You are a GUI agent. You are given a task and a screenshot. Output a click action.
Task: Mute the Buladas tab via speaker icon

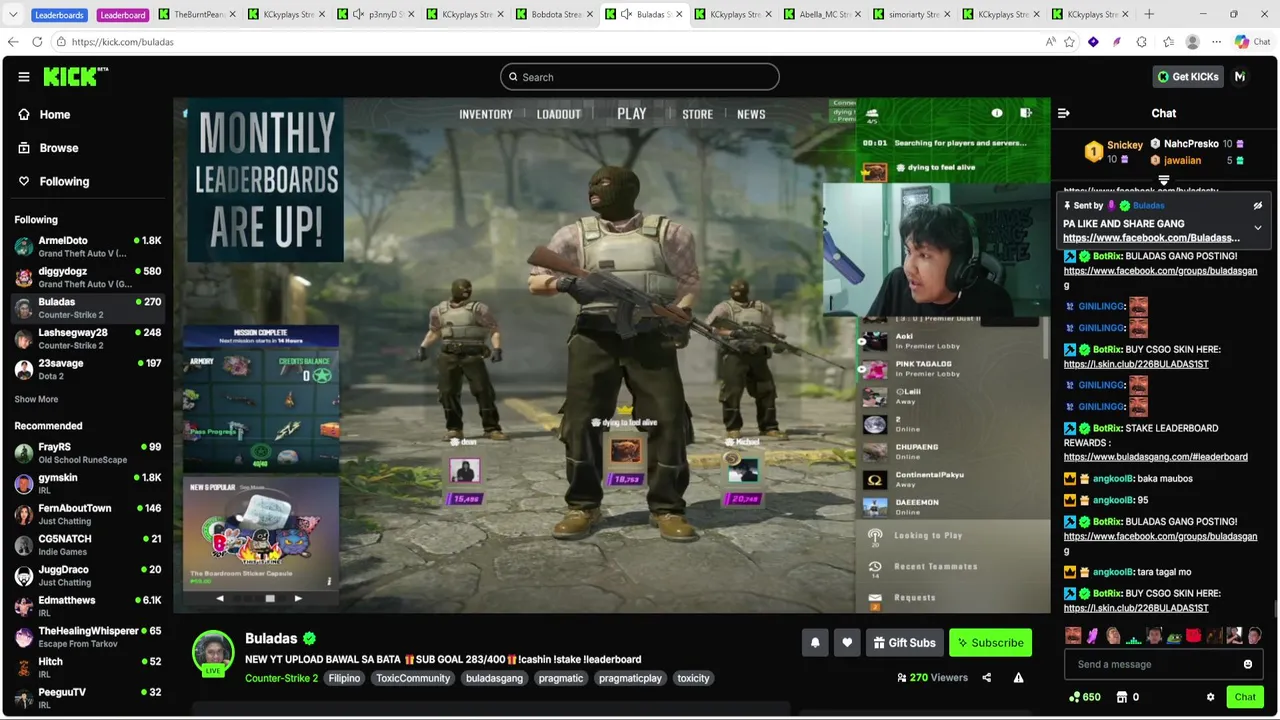(x=626, y=14)
